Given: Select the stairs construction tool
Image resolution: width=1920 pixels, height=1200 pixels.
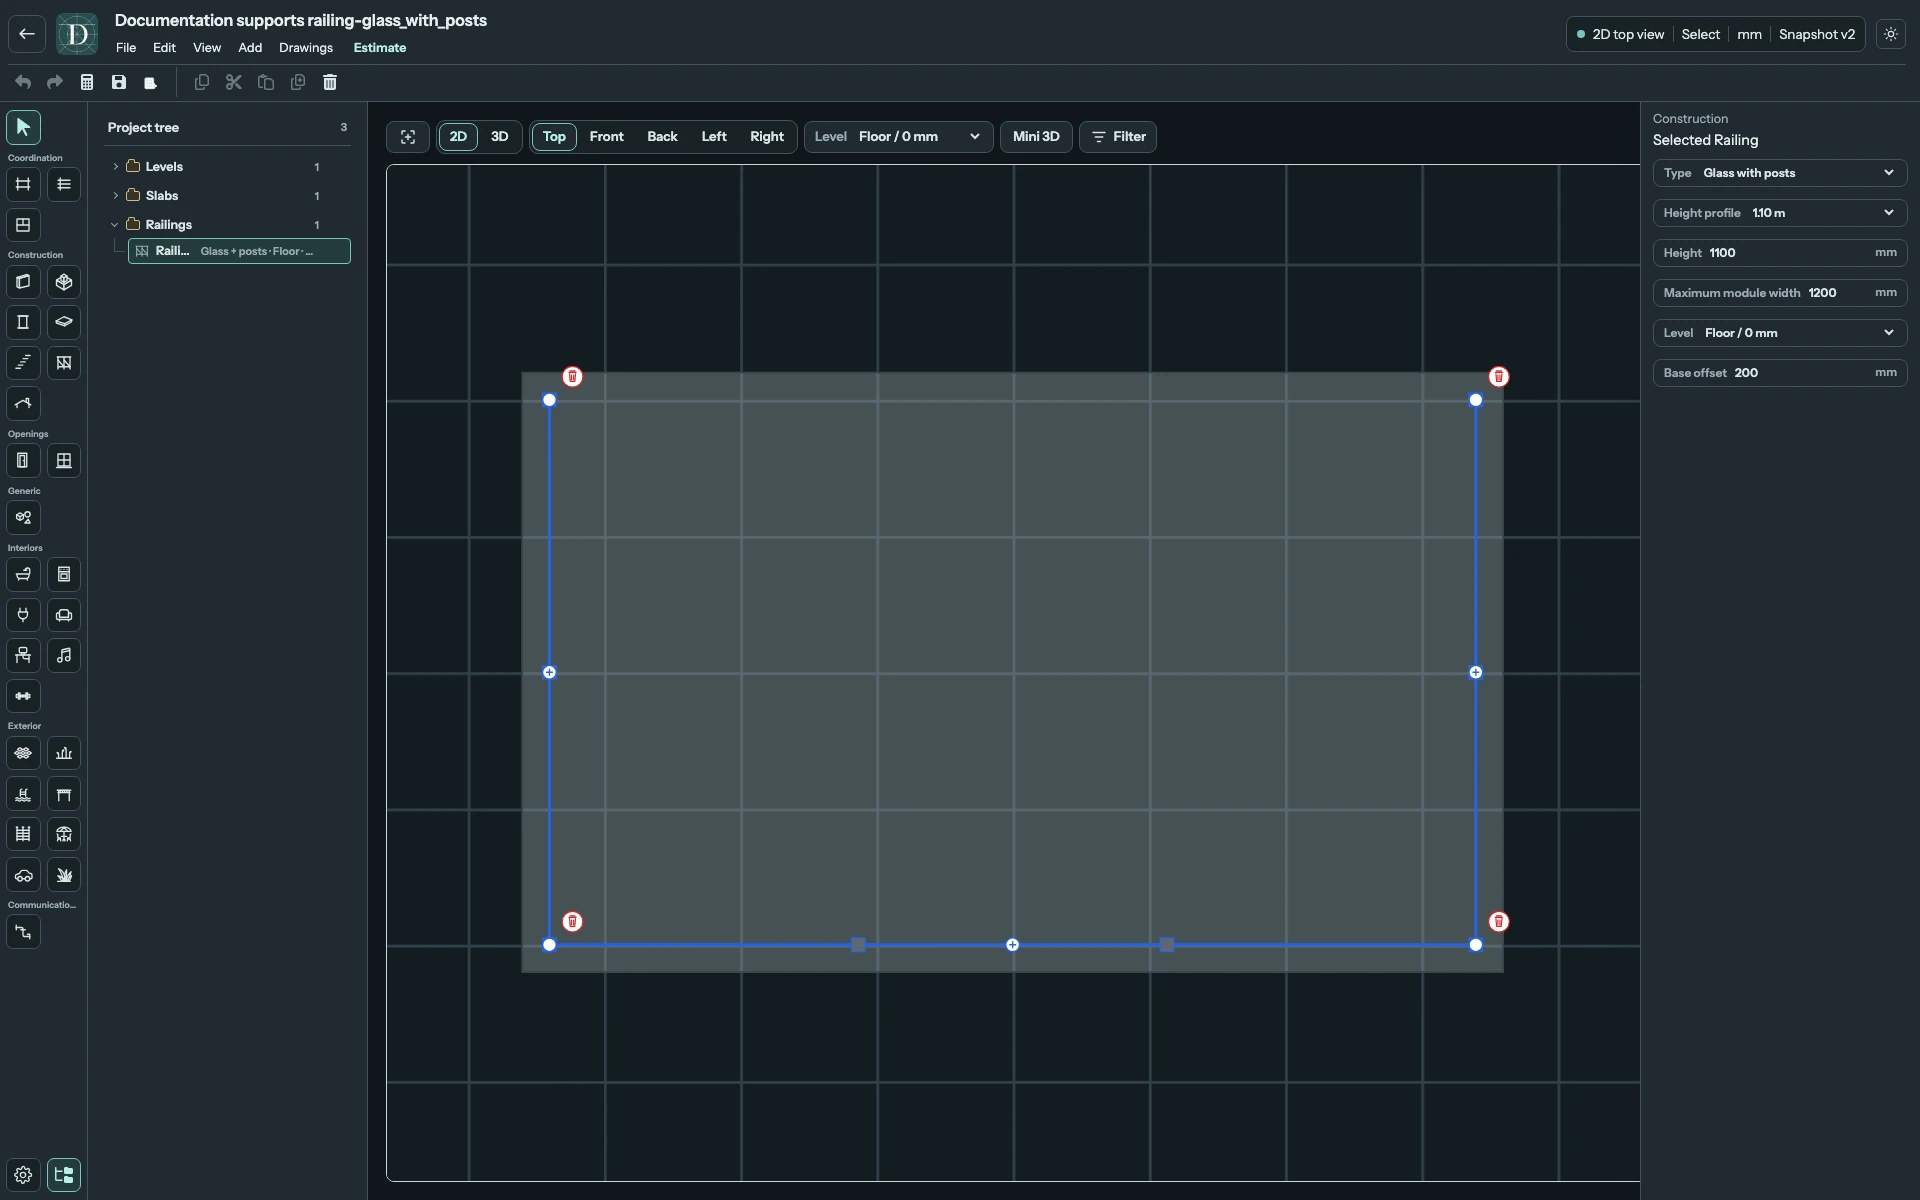Looking at the screenshot, I should coord(23,363).
